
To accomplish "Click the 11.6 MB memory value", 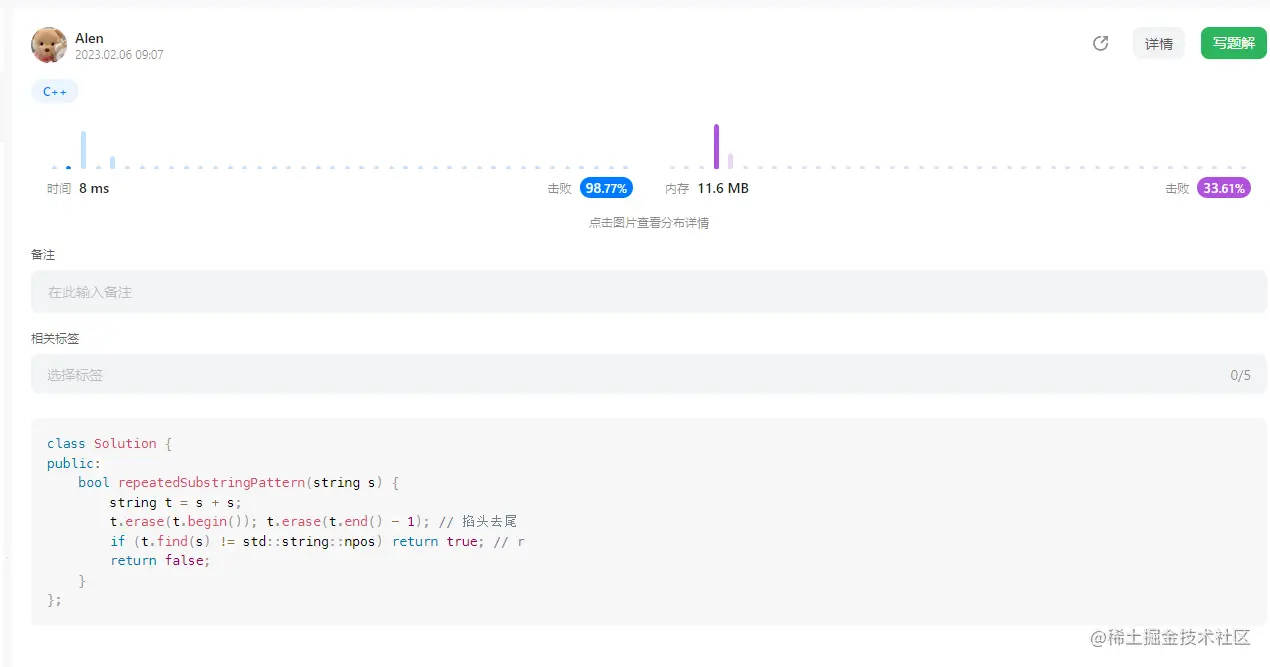I will coord(723,188).
